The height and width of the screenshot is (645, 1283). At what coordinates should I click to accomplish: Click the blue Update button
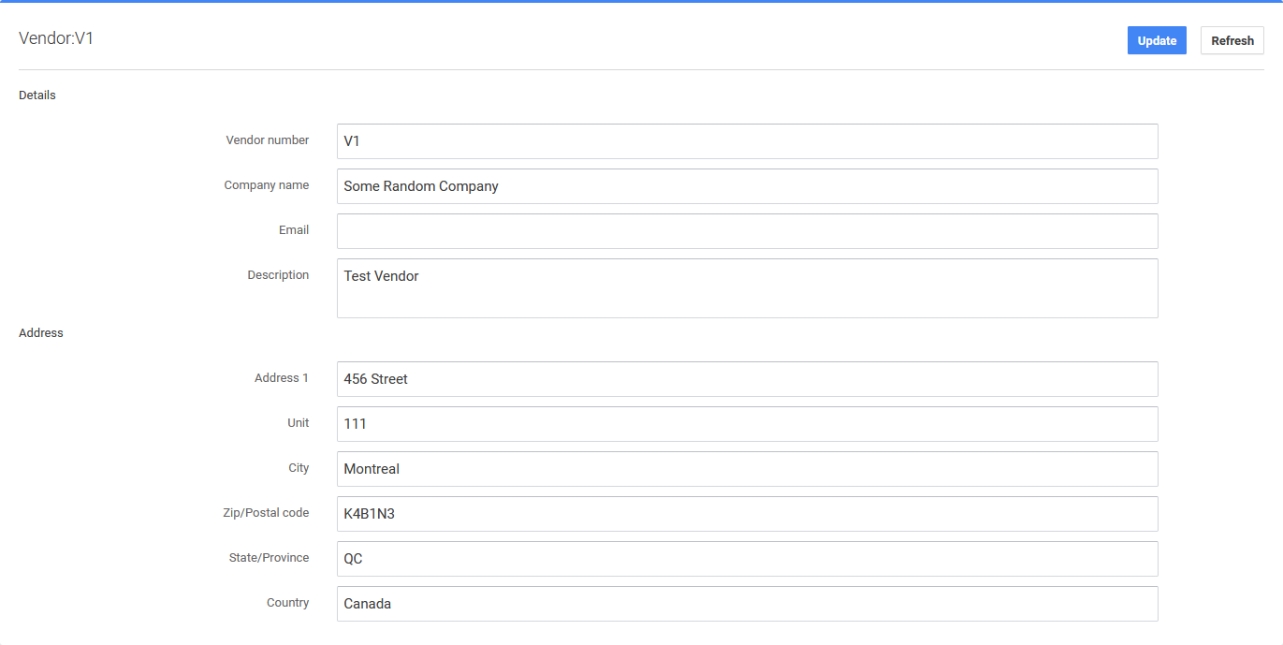(x=1156, y=41)
